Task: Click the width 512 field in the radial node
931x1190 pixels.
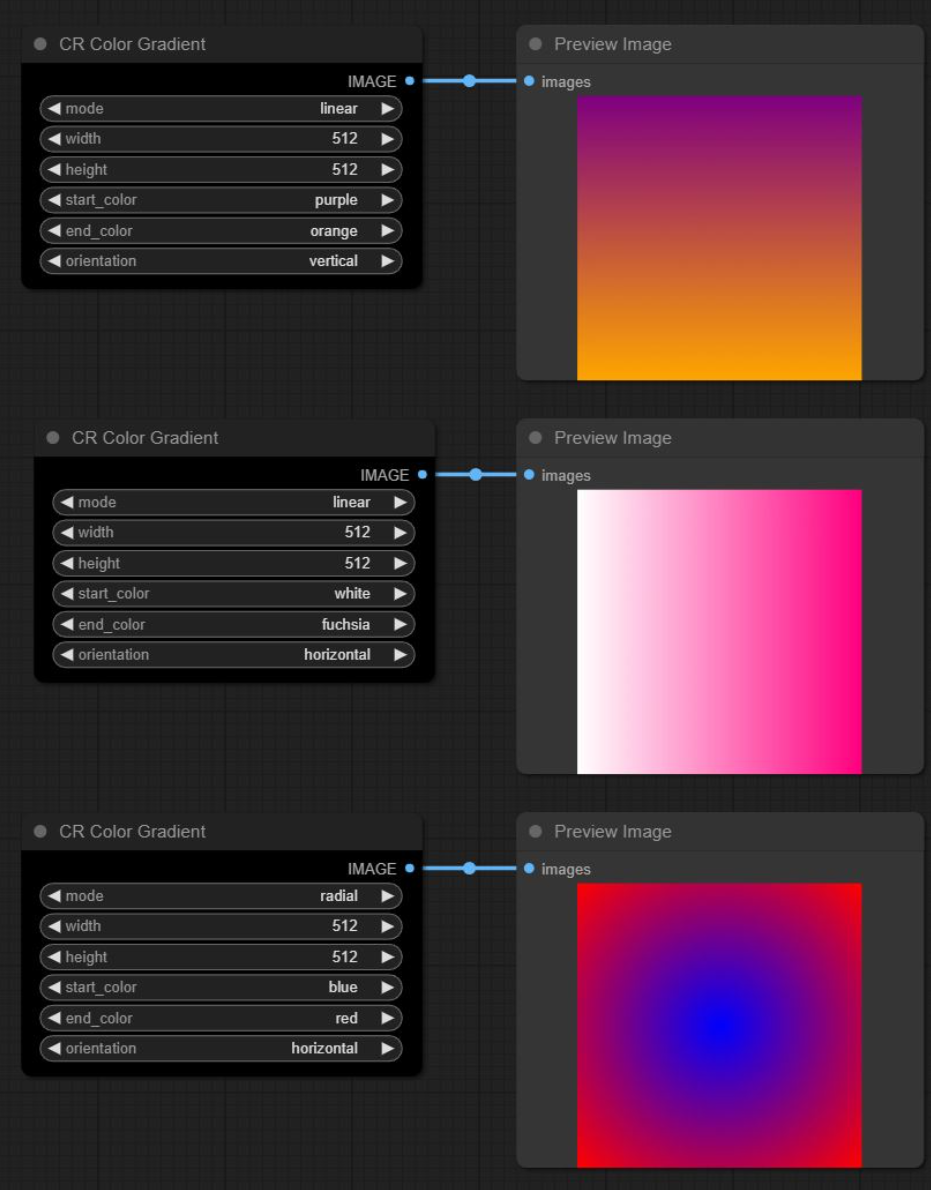Action: pos(221,926)
